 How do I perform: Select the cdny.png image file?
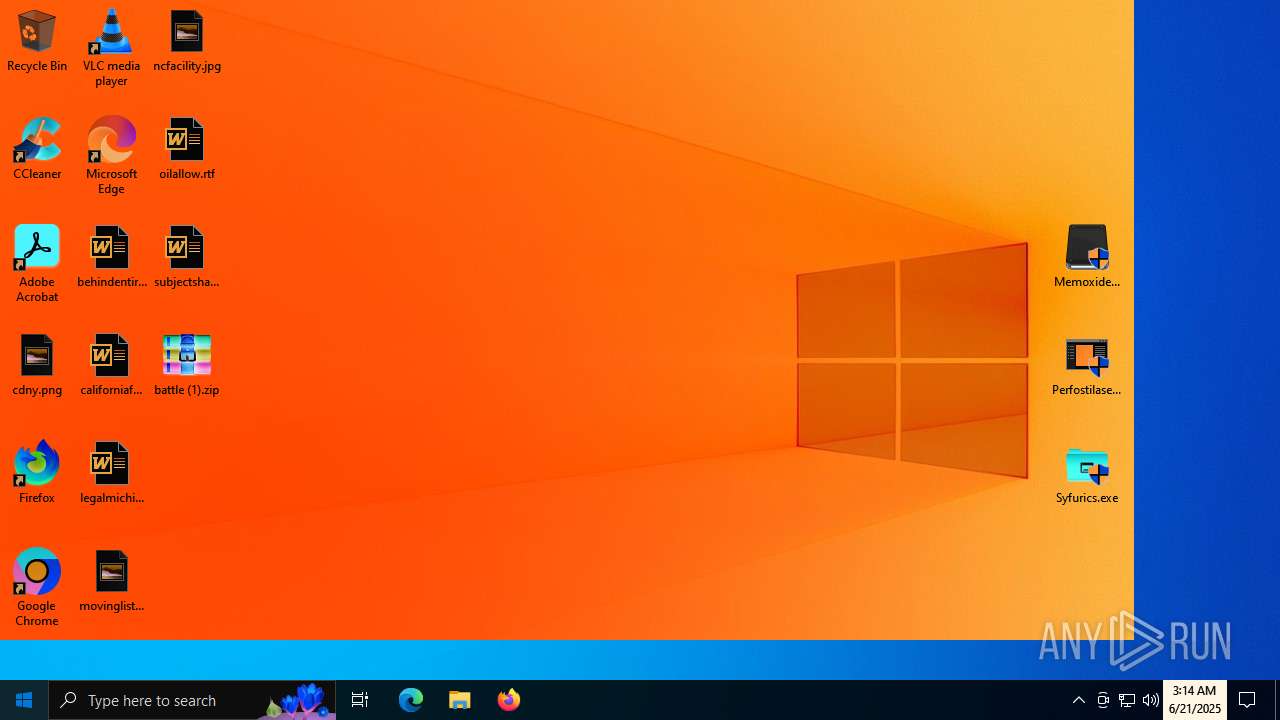37,366
